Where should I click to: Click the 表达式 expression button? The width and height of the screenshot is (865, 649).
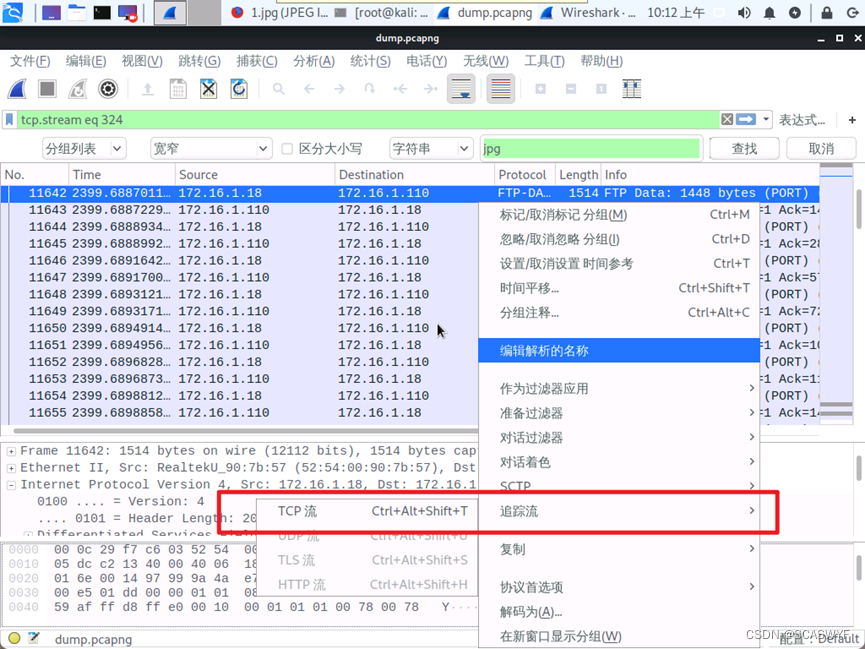point(802,120)
